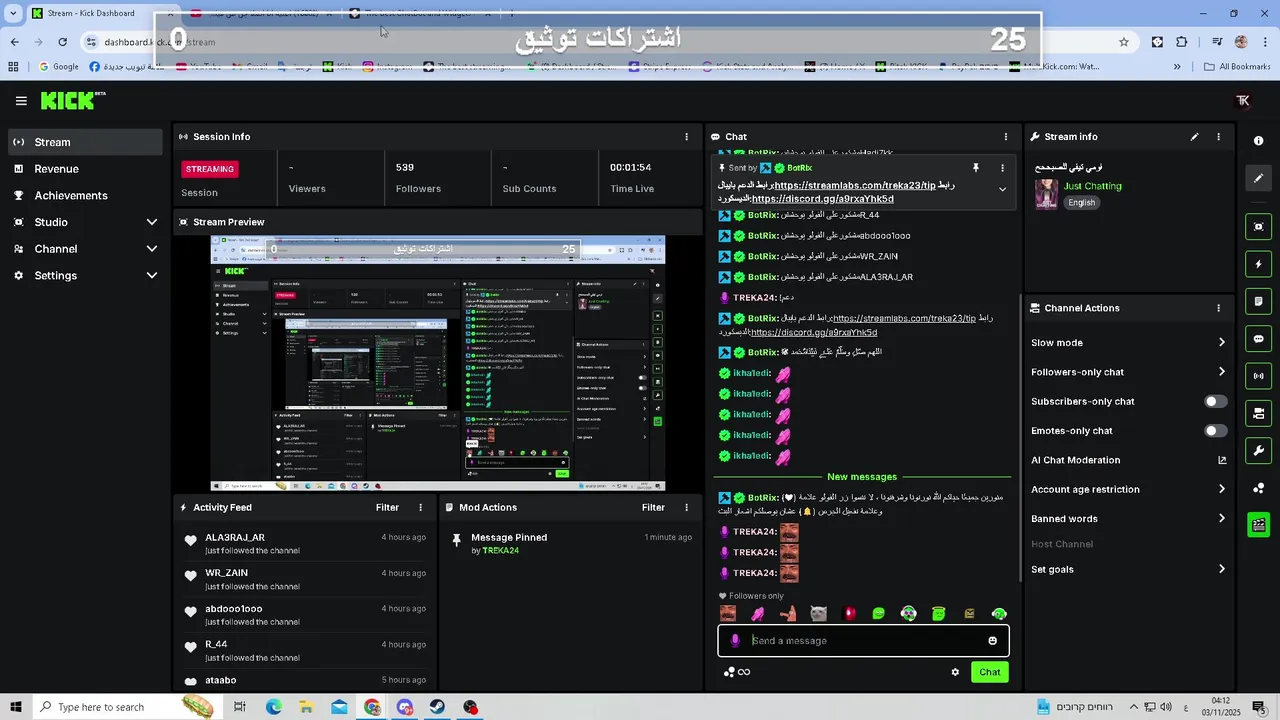Focus the Send a message input
The image size is (1280, 720).
tap(865, 641)
